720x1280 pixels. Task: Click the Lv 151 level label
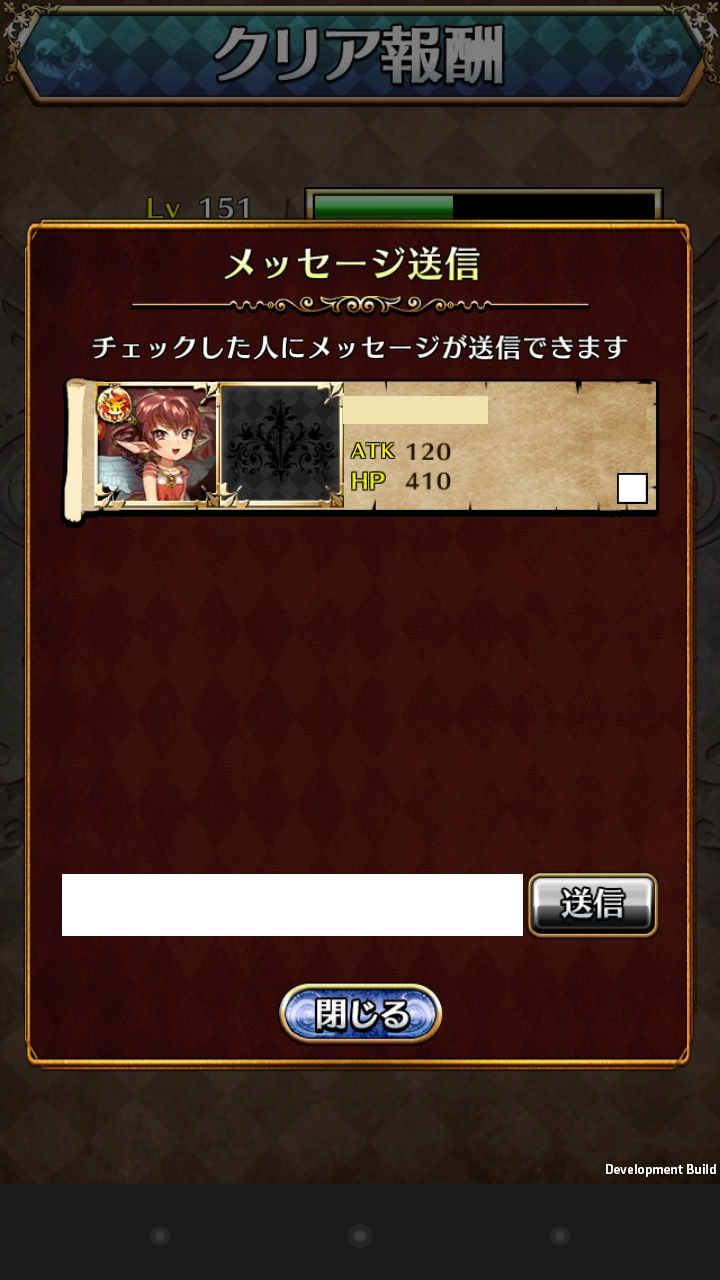(x=199, y=208)
